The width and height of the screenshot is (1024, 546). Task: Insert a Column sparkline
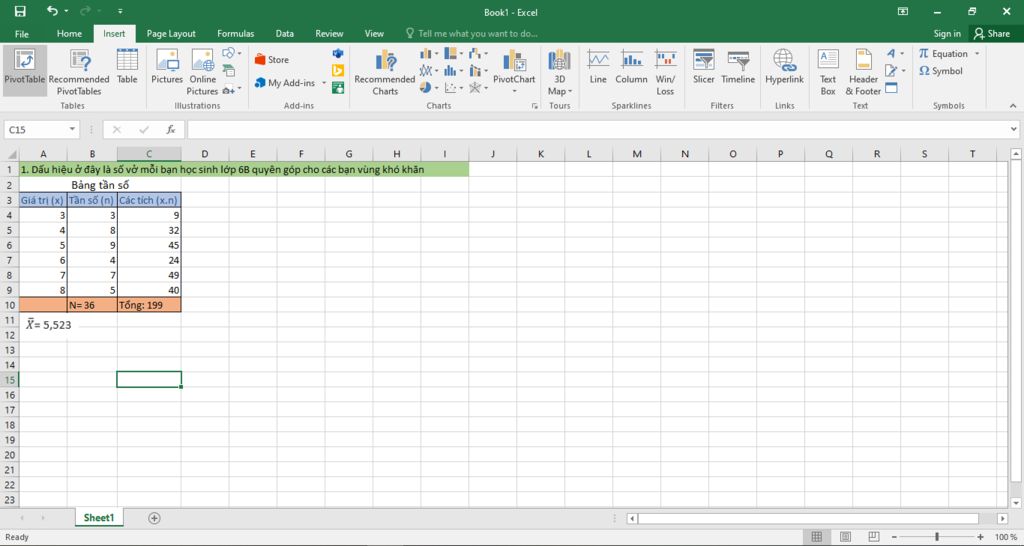click(x=632, y=67)
